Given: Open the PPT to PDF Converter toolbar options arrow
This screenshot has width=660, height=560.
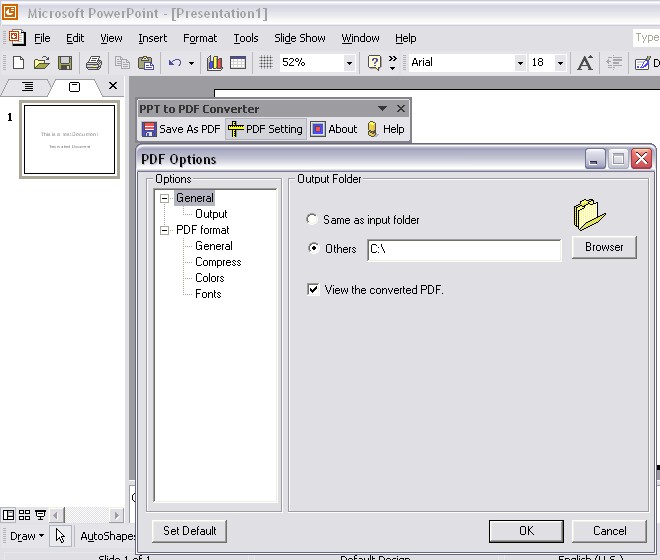Looking at the screenshot, I should [x=382, y=109].
